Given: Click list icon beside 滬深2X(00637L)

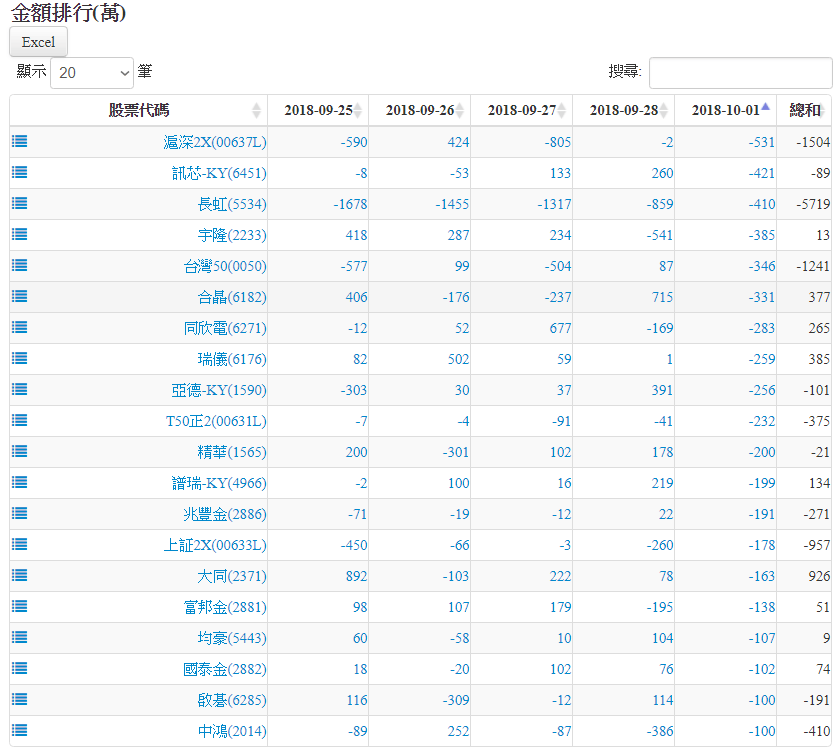Looking at the screenshot, I should pyautogui.click(x=19, y=141).
